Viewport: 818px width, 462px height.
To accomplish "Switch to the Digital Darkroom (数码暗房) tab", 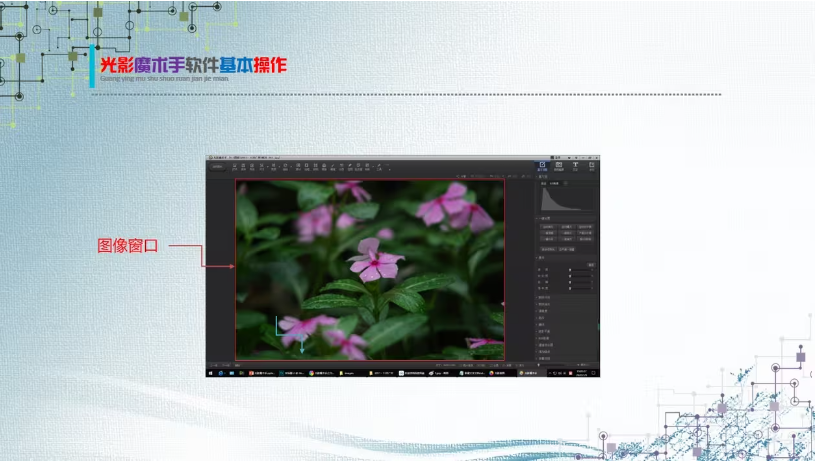I will (559, 166).
